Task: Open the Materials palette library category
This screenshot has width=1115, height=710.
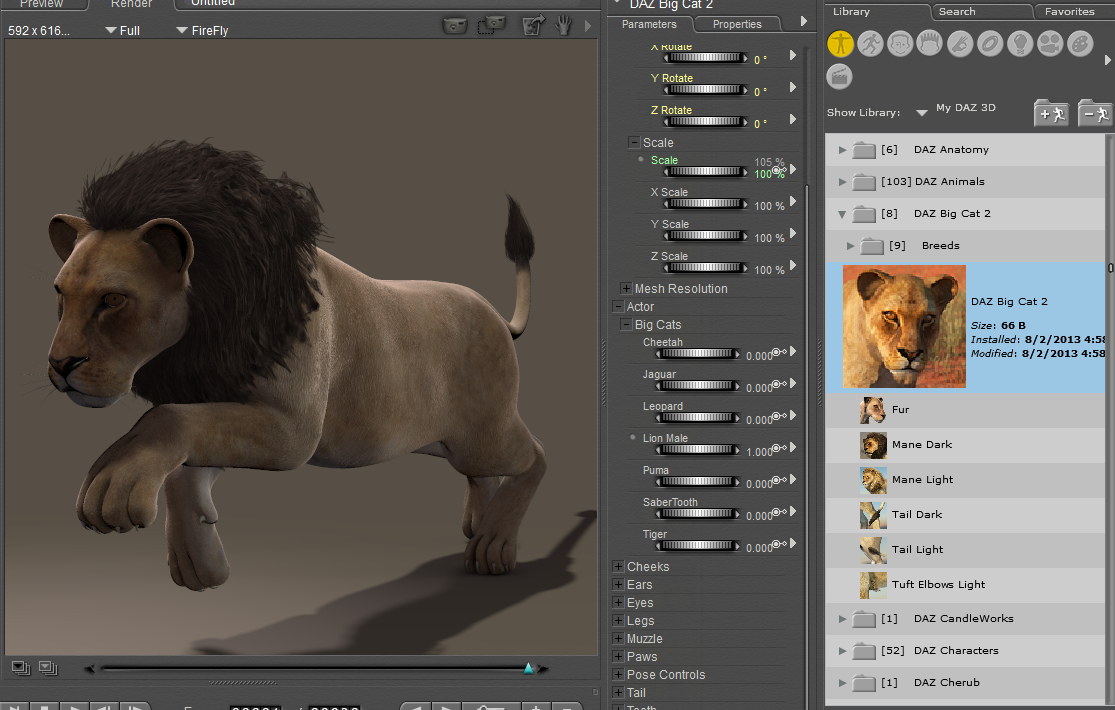Action: coord(1080,44)
